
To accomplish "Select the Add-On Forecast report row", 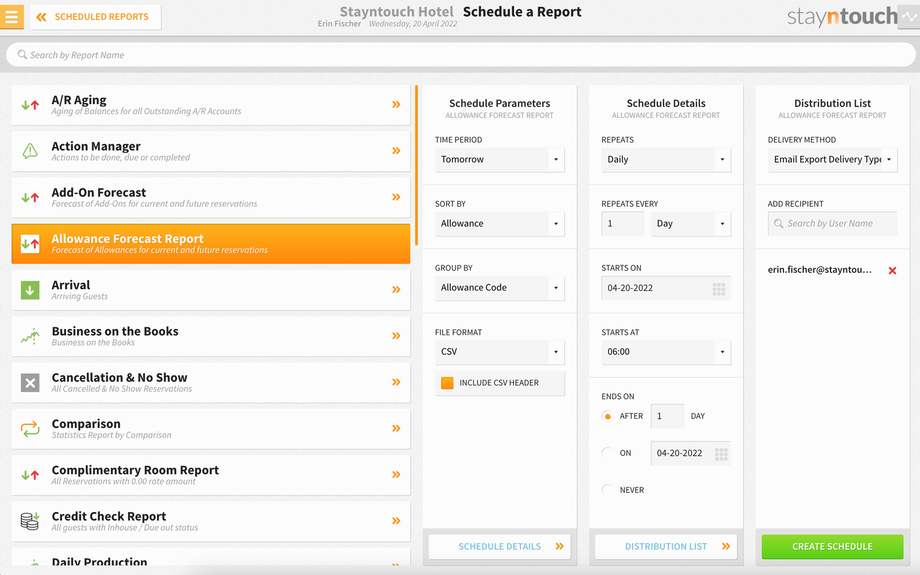I will [x=211, y=197].
